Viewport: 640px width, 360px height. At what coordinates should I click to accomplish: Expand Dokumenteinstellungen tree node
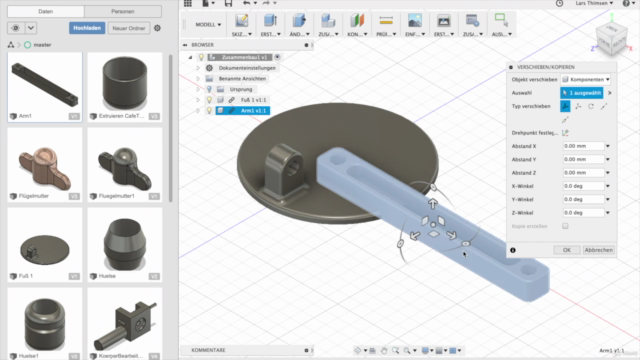point(198,68)
